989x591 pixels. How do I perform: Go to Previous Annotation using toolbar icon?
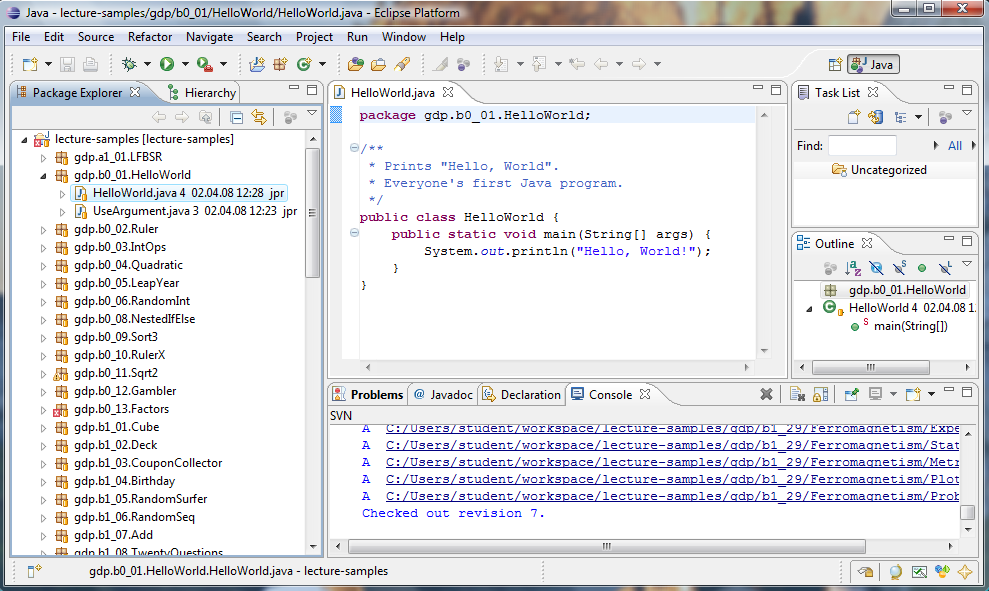point(539,64)
